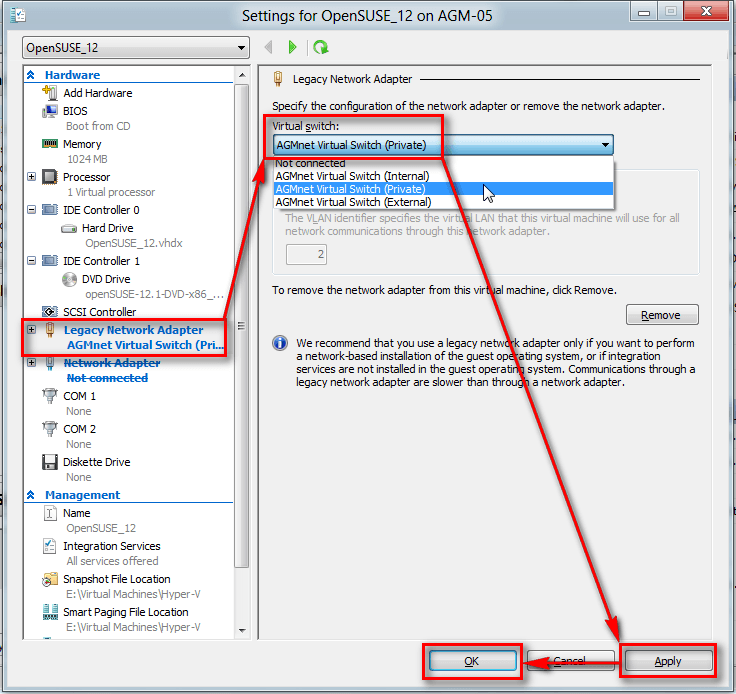The width and height of the screenshot is (736, 694).
Task: Select the Not connected option
Action: (x=311, y=163)
